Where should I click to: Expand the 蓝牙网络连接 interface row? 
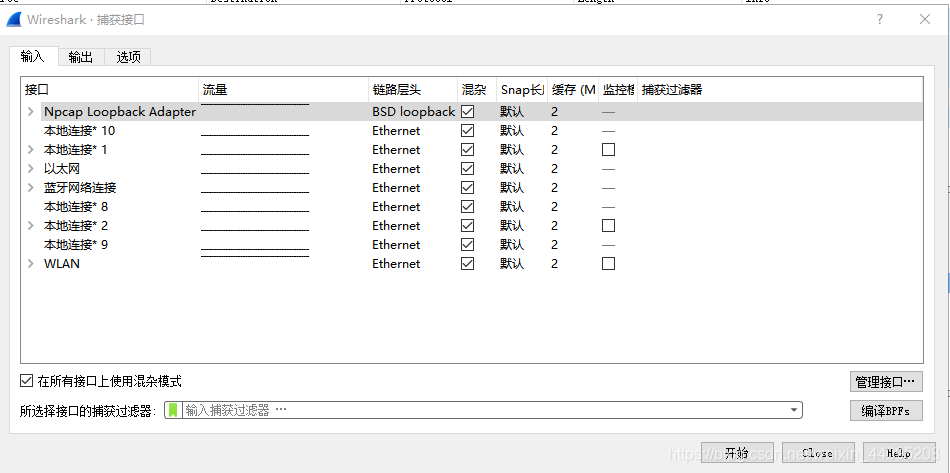[31, 188]
